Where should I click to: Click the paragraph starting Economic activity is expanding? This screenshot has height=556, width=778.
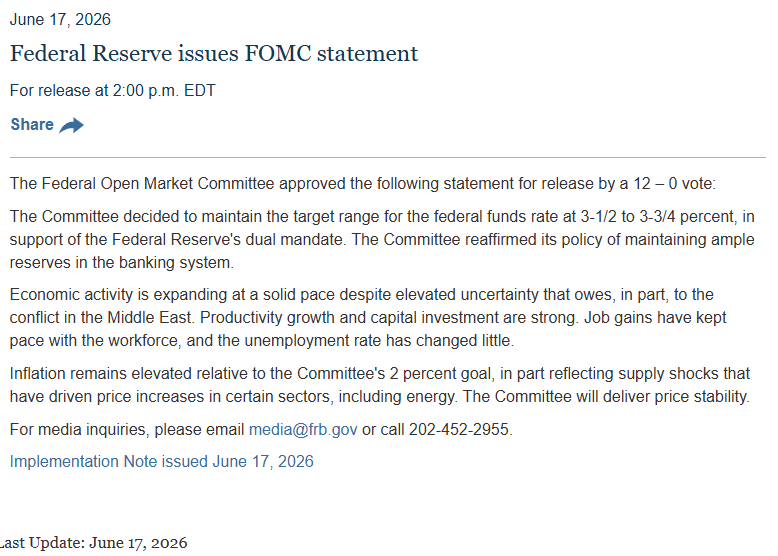coord(368,317)
